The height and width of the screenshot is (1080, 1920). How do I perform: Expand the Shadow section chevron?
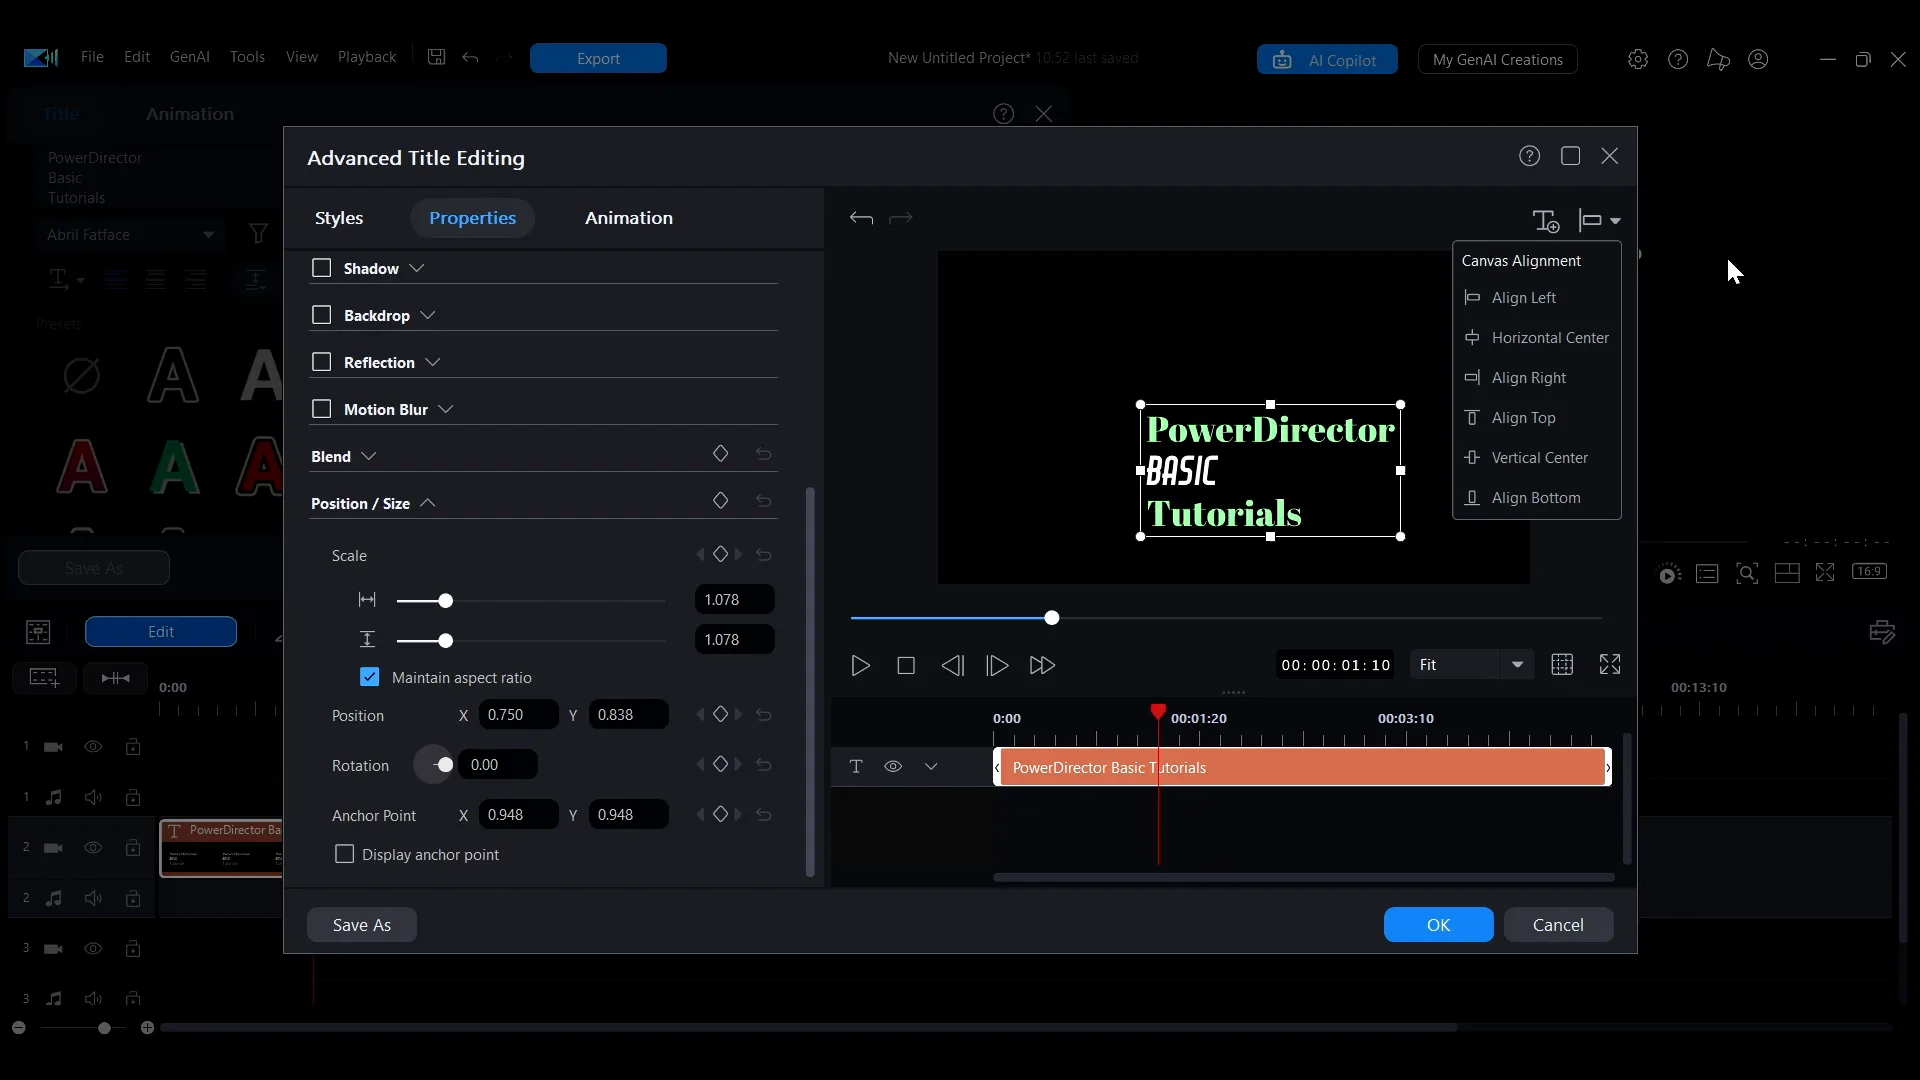417,268
